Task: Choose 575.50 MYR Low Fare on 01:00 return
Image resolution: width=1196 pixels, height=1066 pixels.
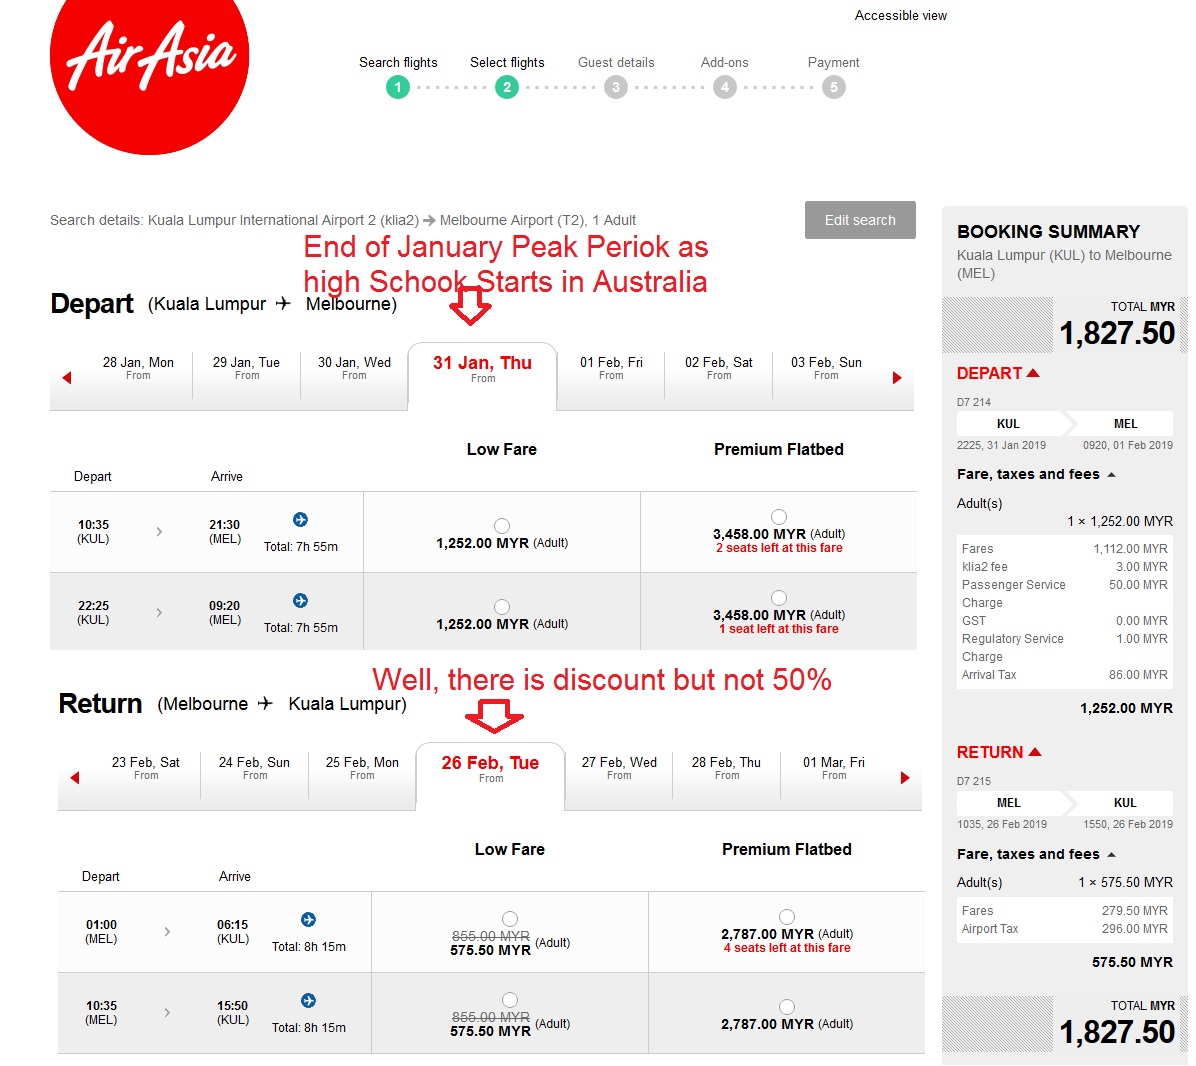Action: [510, 919]
